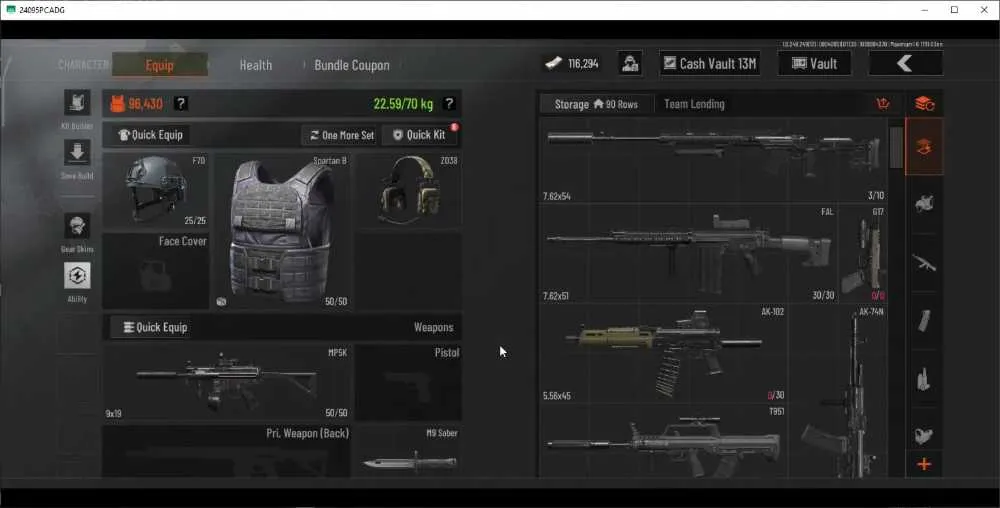This screenshot has width=1000, height=508.
Task: Click the orange vest equipment value icon
Action: [118, 103]
